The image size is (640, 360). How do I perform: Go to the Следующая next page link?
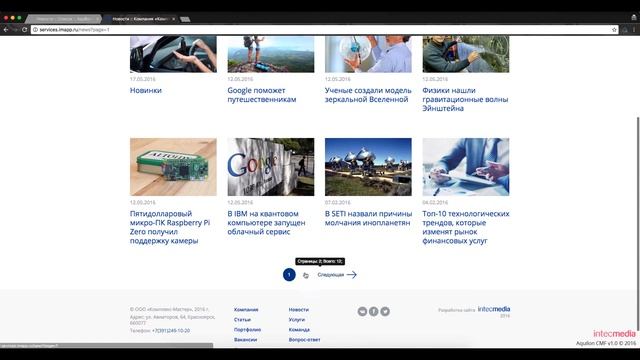click(x=331, y=275)
